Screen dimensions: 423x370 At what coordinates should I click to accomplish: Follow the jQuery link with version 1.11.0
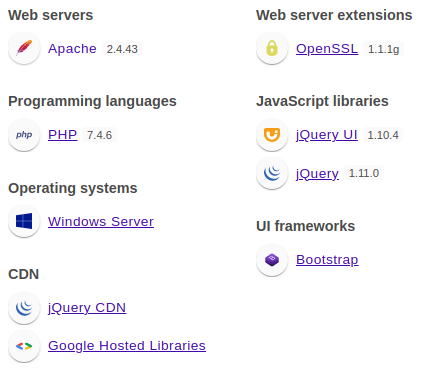pos(317,174)
